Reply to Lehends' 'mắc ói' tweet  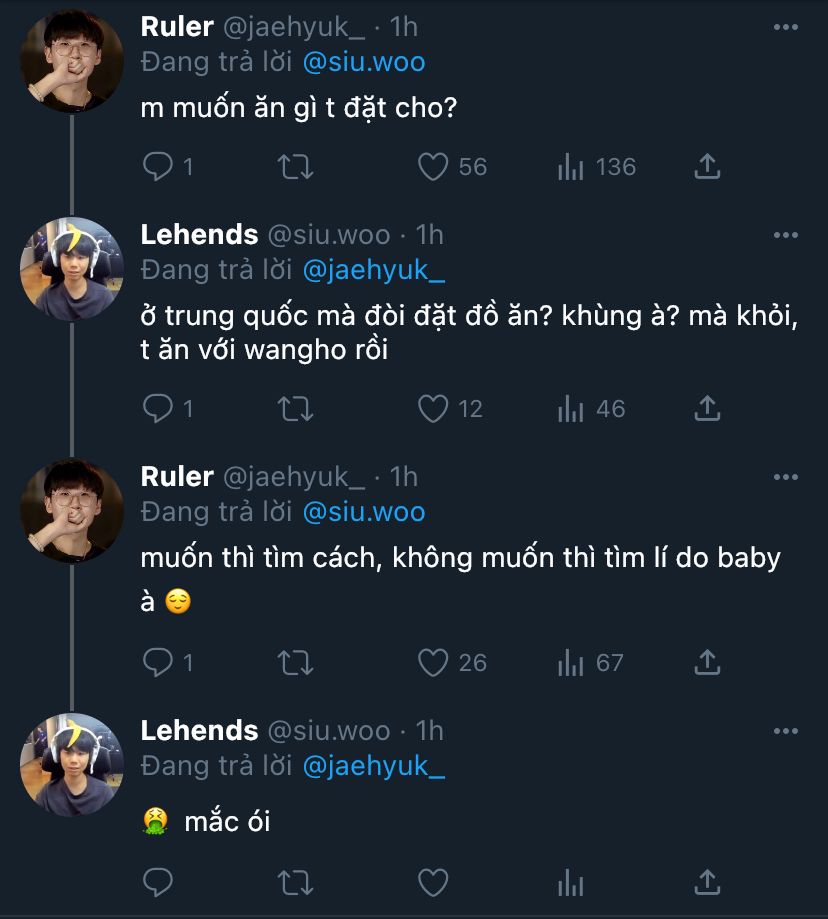158,882
